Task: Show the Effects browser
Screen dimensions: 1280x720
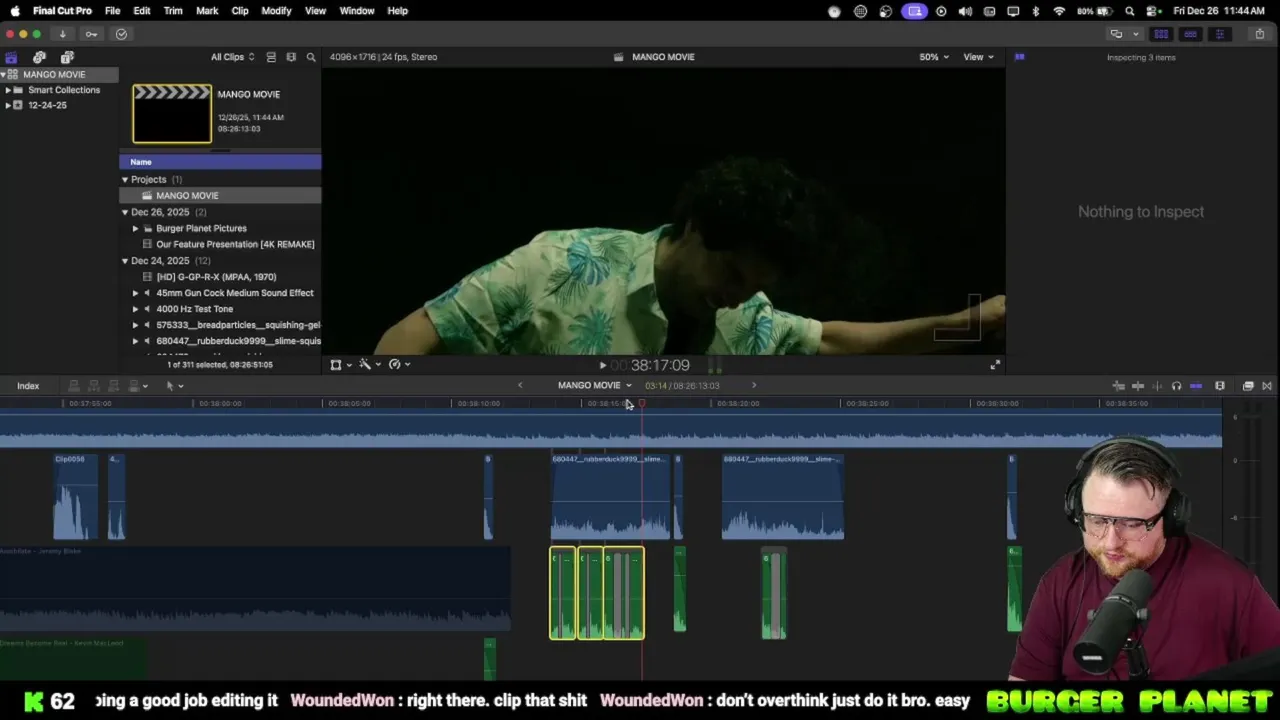Action: (1248, 386)
